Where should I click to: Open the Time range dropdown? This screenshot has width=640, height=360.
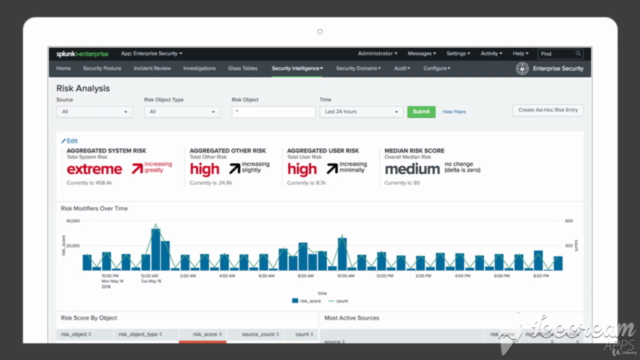(x=361, y=112)
